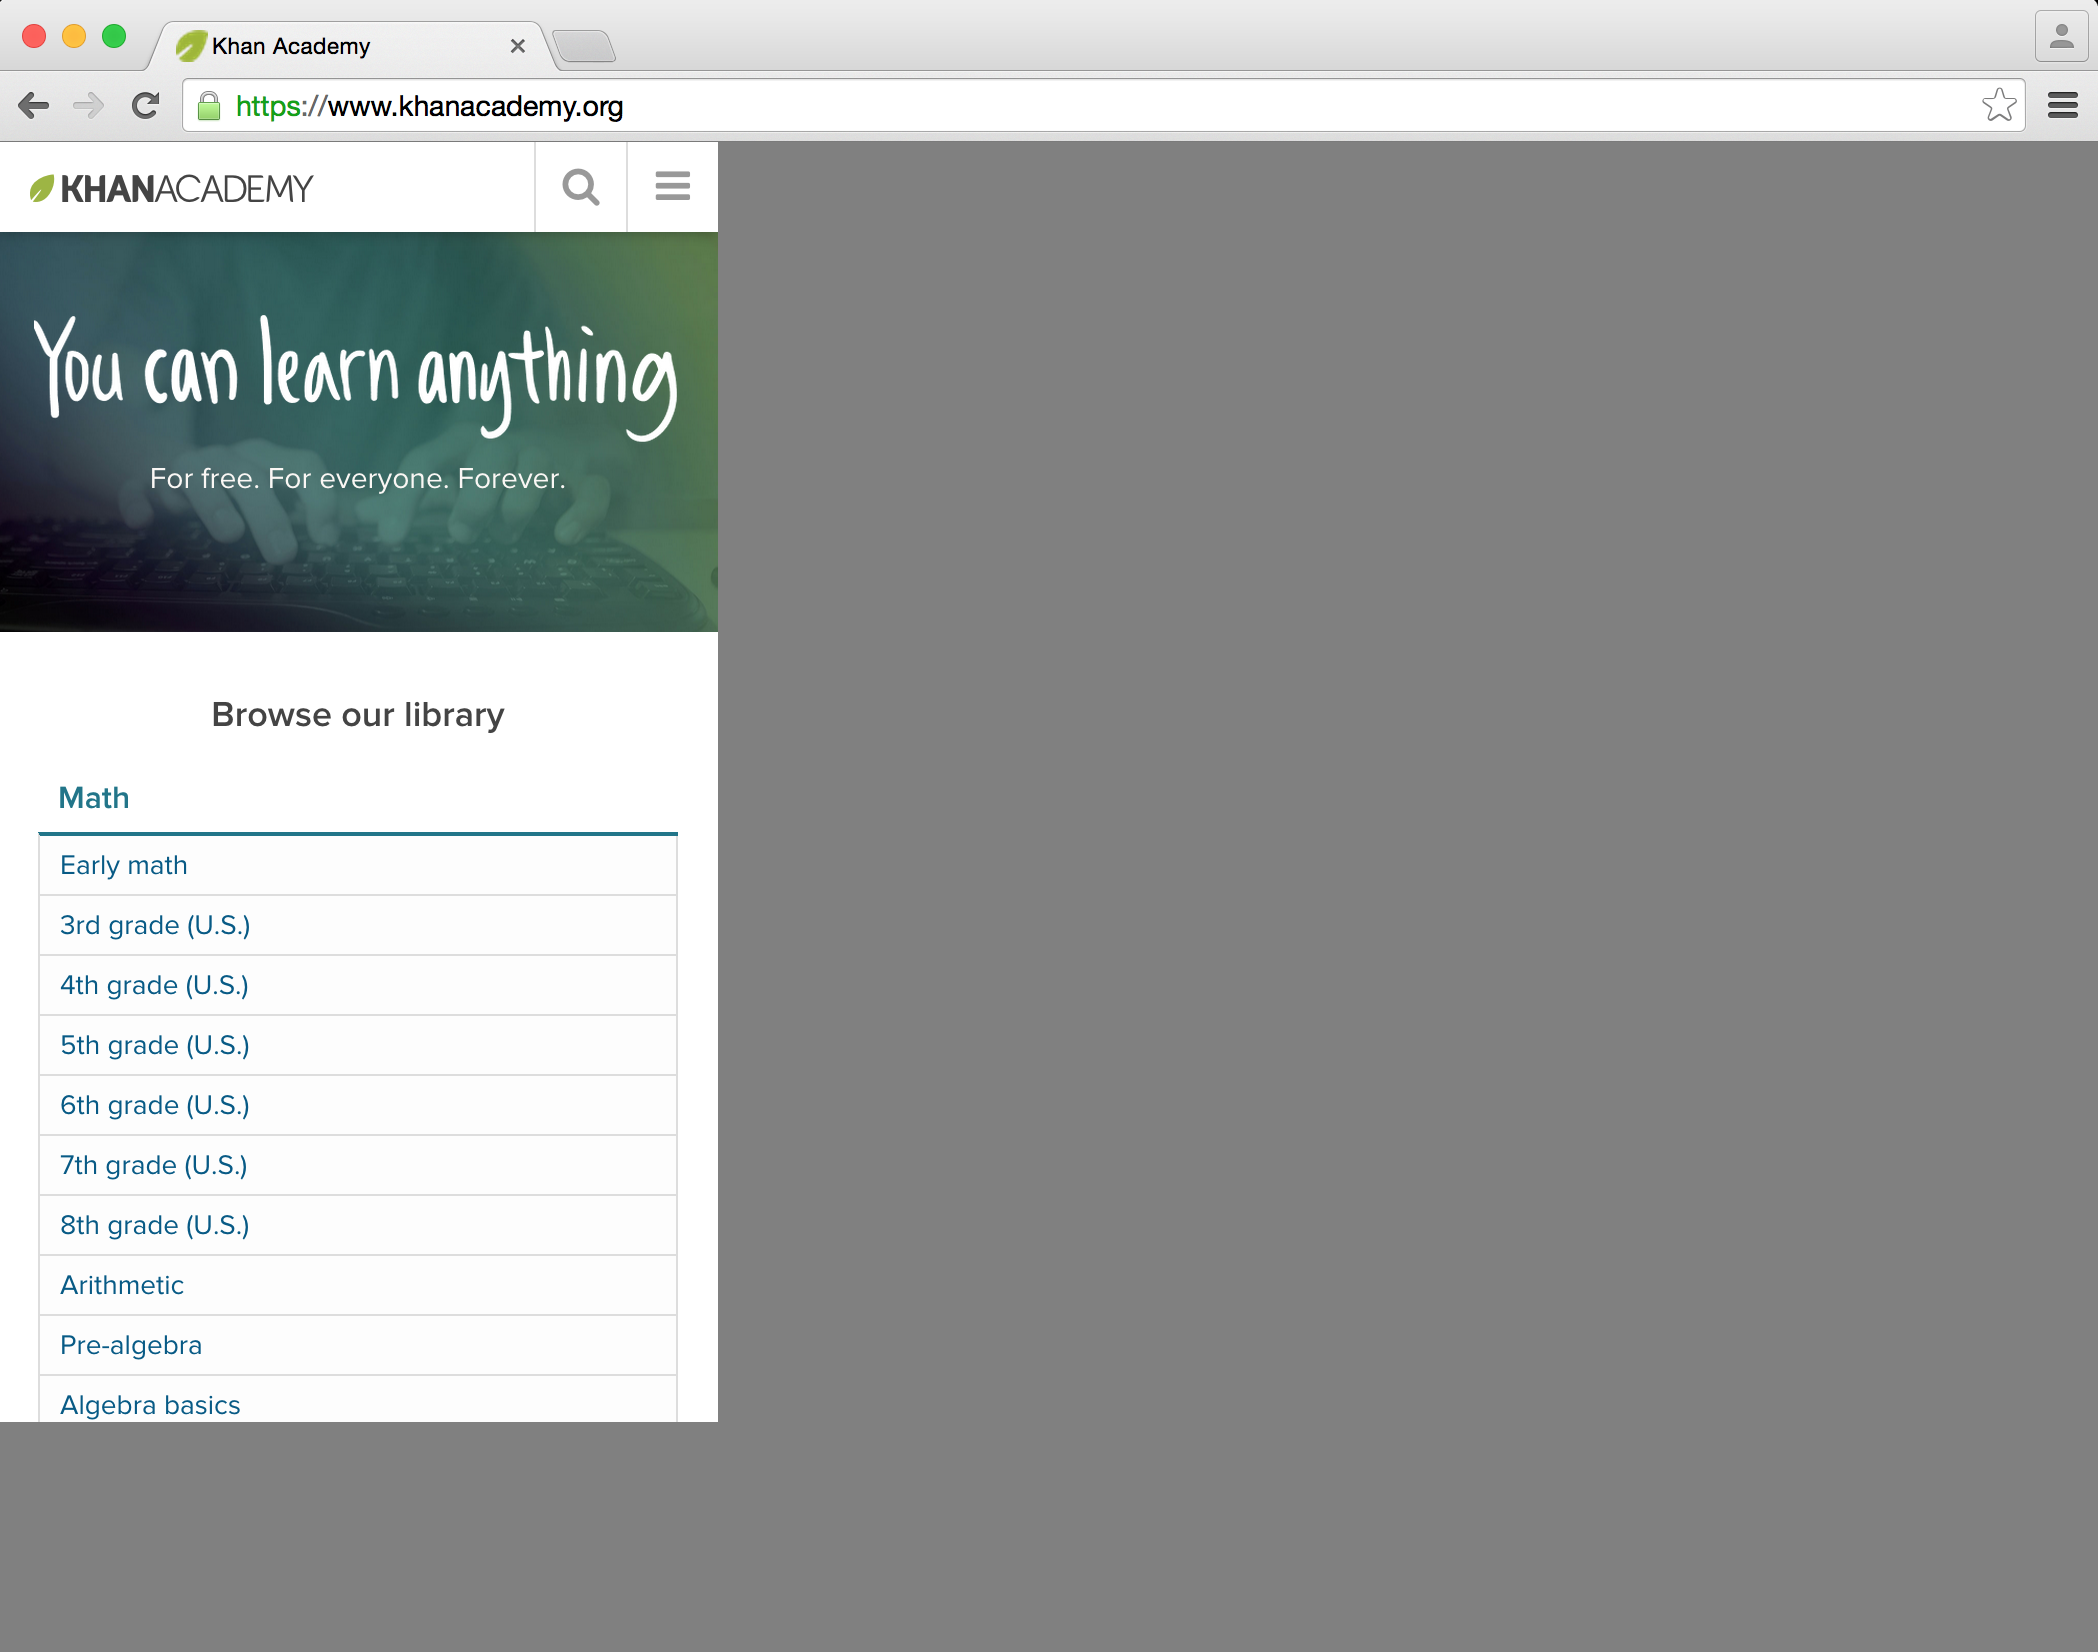Open a new browser tab
2098x1652 pixels.
tap(584, 46)
